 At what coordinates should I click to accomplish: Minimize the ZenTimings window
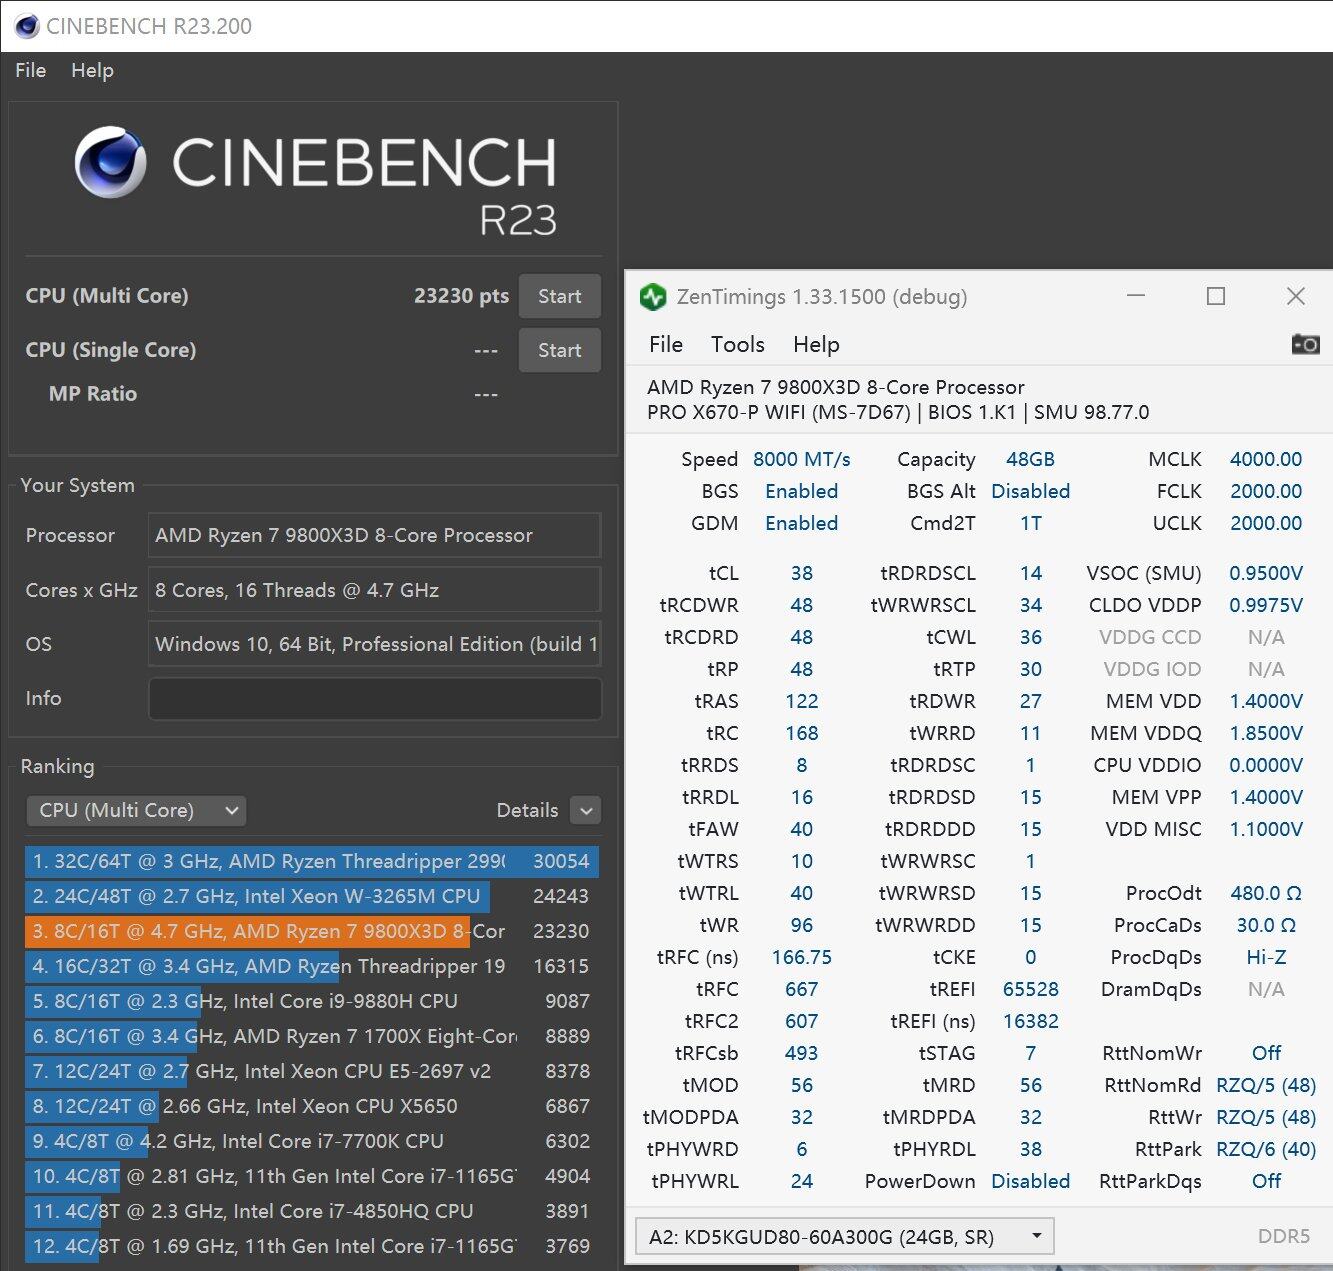1136,296
